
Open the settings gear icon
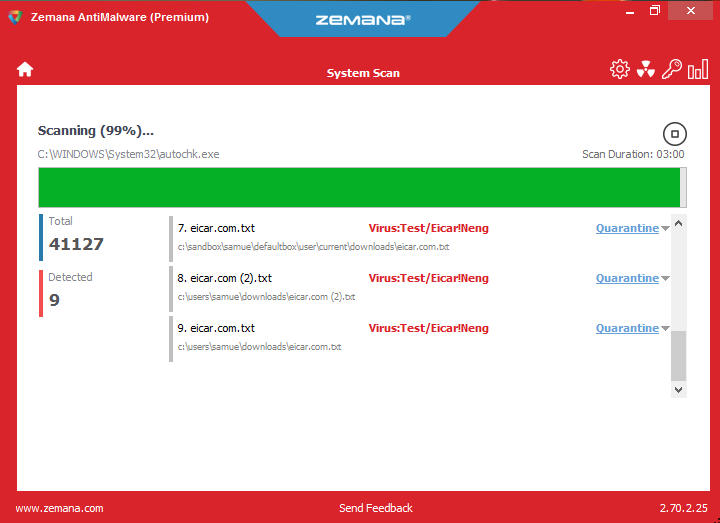pyautogui.click(x=619, y=69)
